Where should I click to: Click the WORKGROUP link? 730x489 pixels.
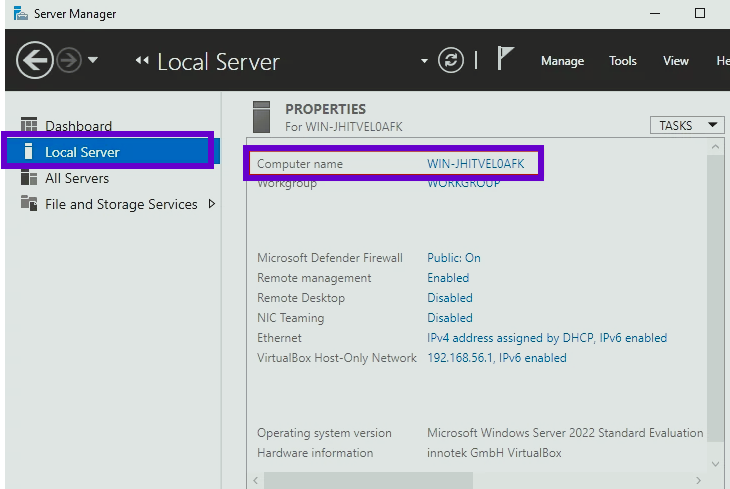[464, 183]
